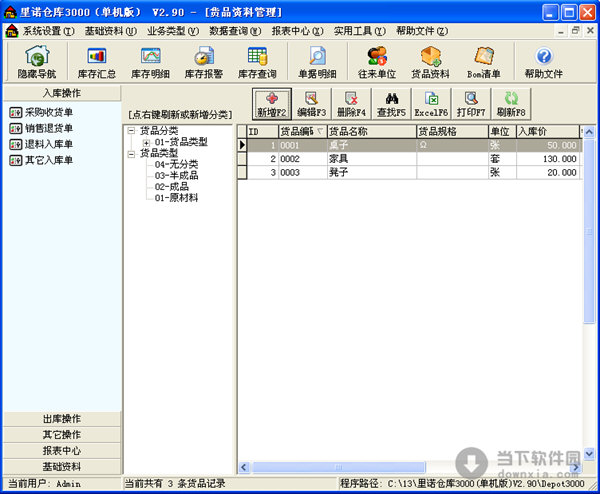Click the 查找F5 binoculars button
This screenshot has width=600, height=494.
click(391, 104)
